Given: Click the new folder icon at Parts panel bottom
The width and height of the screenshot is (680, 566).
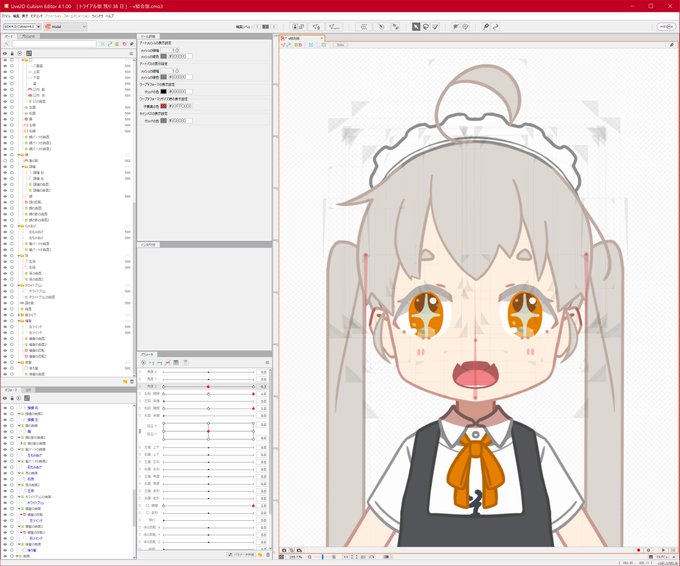Looking at the screenshot, I should 125,381.
